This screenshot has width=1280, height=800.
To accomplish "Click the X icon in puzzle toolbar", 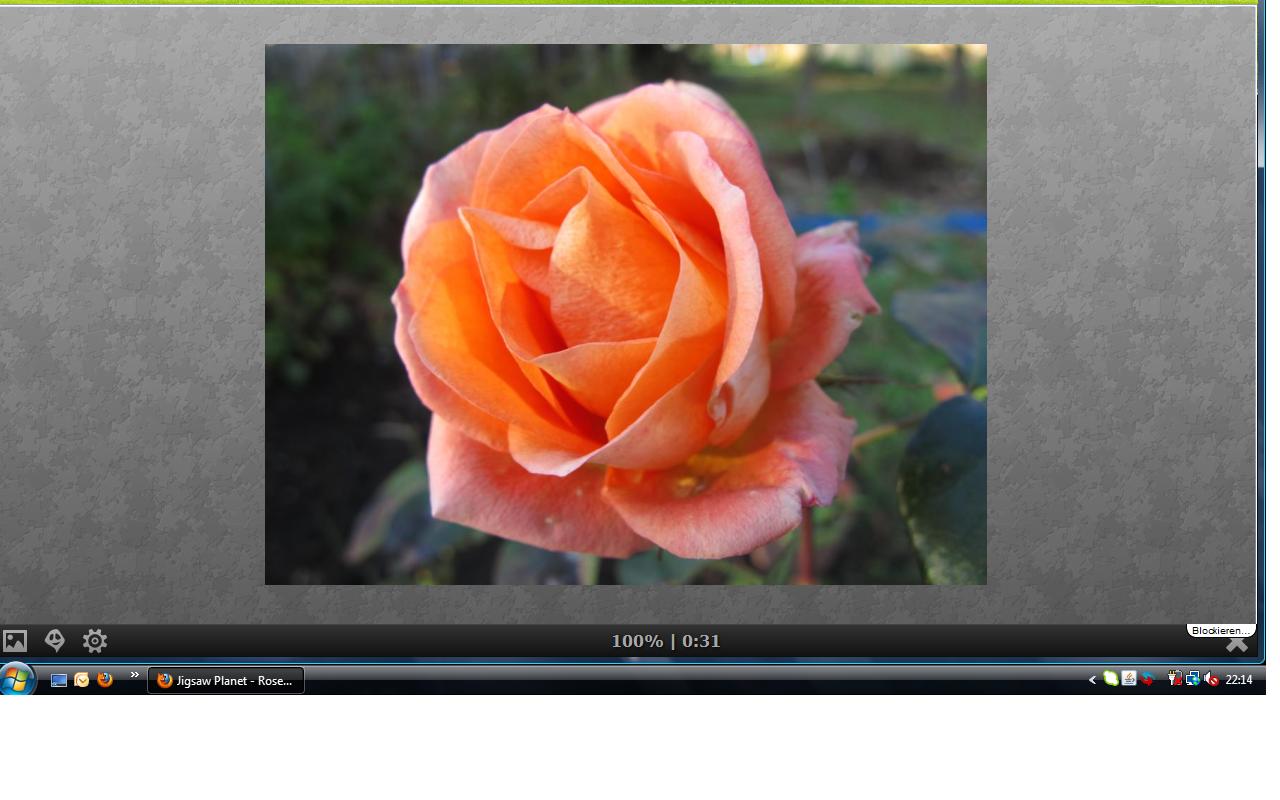I will (1237, 645).
